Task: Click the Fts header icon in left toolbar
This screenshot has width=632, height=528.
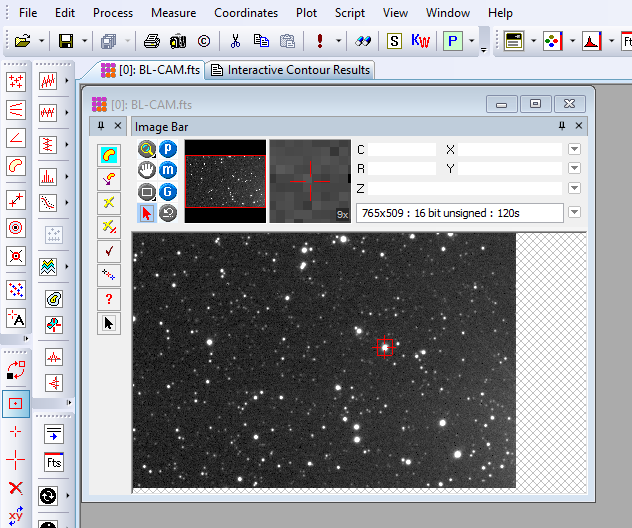Action: 53,463
